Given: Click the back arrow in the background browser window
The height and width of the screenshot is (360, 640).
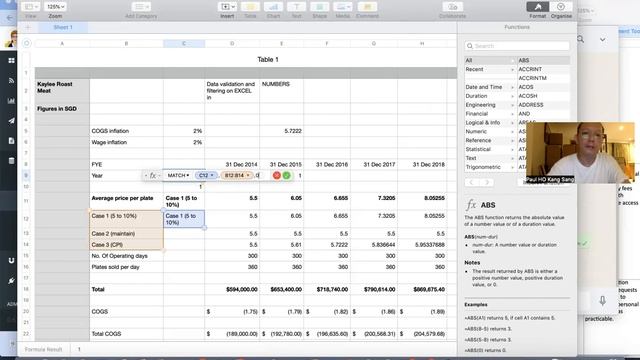Looking at the screenshot, I should click(x=10, y=18).
